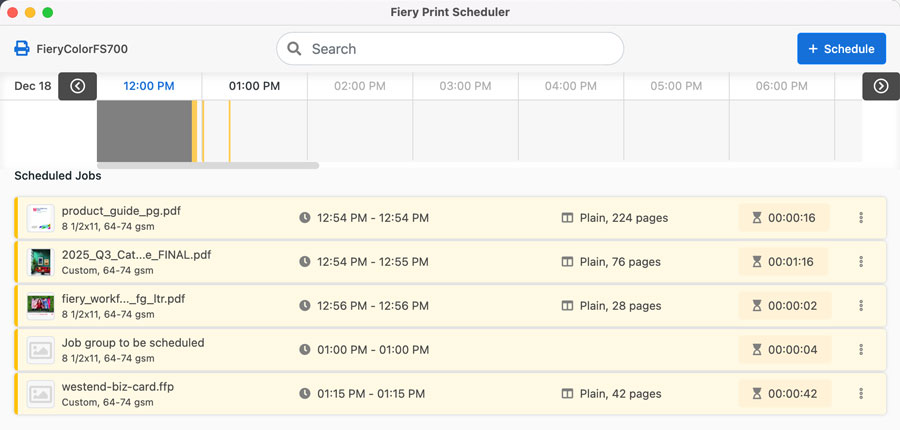This screenshot has height=430, width=900.
Task: Click the clock icon on product_guide_pg.pdf row
Action: pyautogui.click(x=305, y=218)
